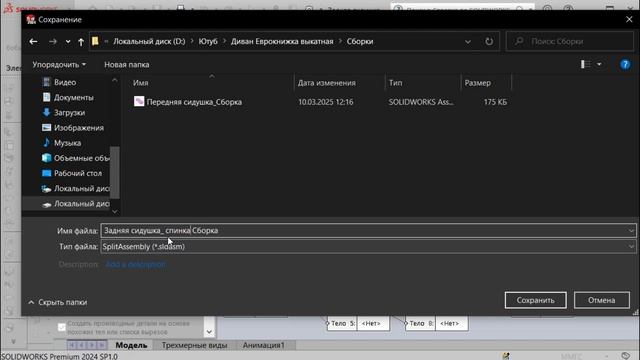Select 'Рабочий стол' in the navigation pane
Screen dimensions: 640x360
(x=78, y=173)
